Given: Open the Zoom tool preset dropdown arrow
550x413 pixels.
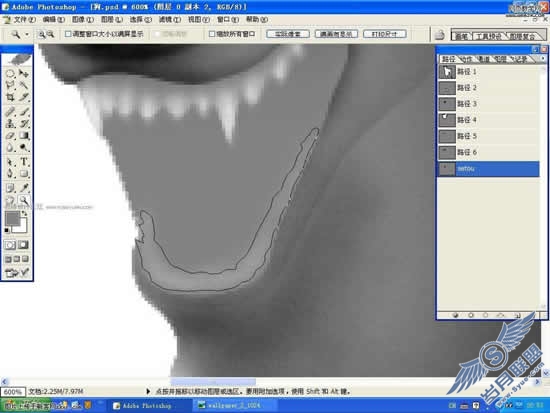Looking at the screenshot, I should tap(27, 34).
